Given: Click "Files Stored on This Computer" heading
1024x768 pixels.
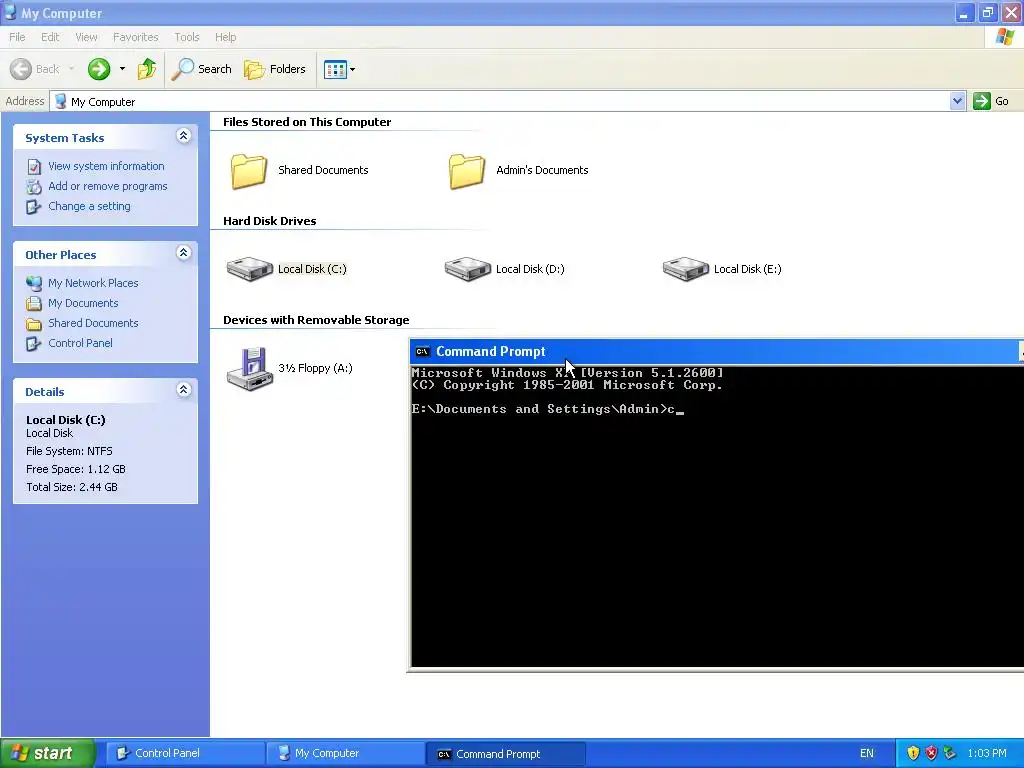Looking at the screenshot, I should pyautogui.click(x=307, y=122).
